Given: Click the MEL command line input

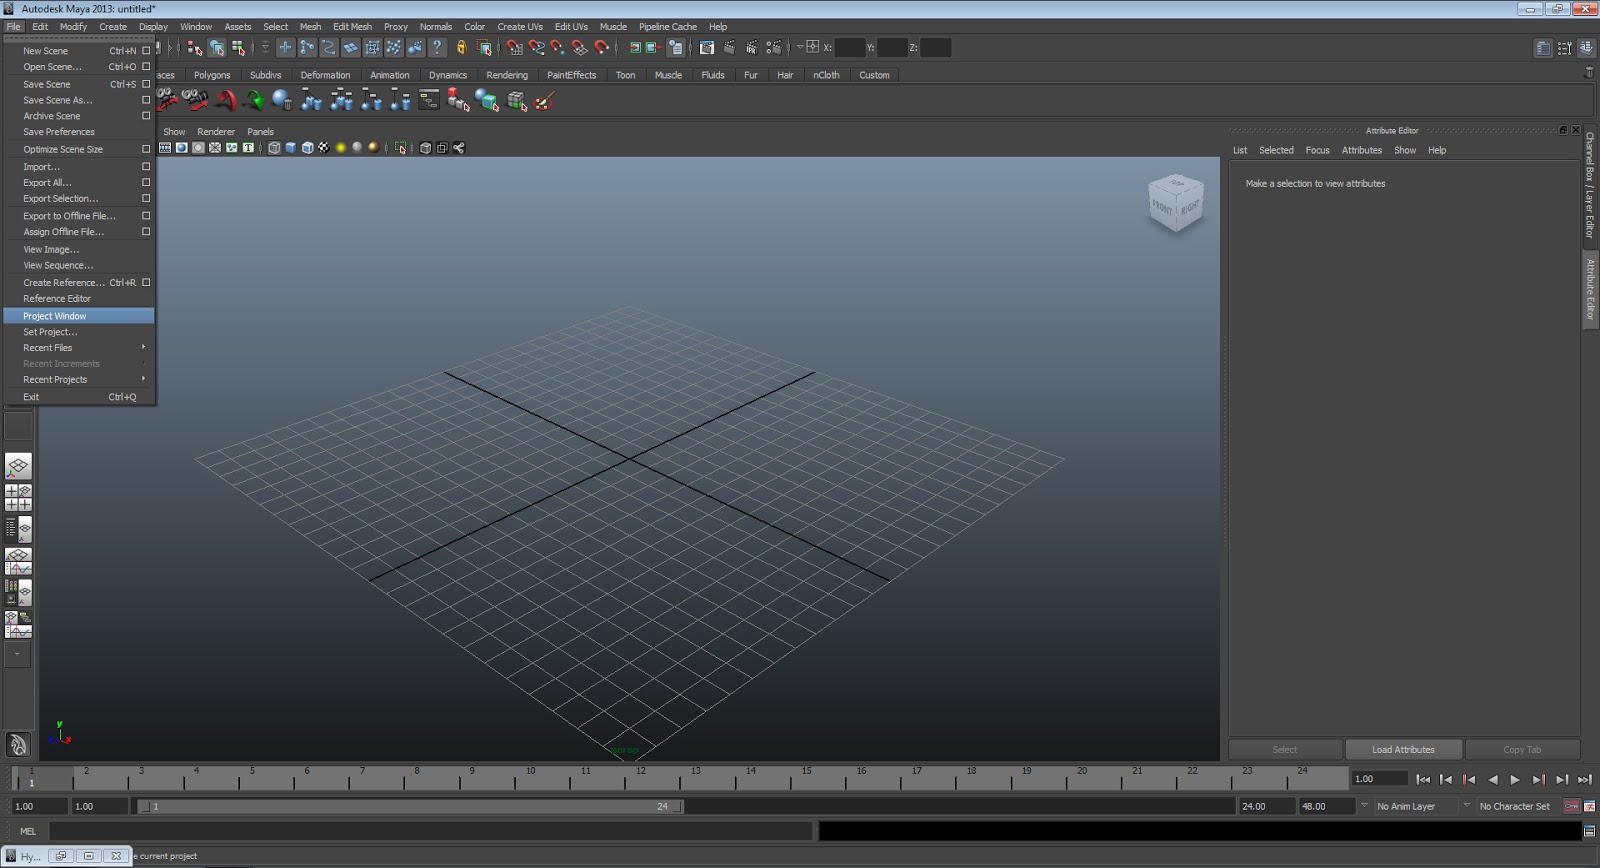Looking at the screenshot, I should [431, 831].
